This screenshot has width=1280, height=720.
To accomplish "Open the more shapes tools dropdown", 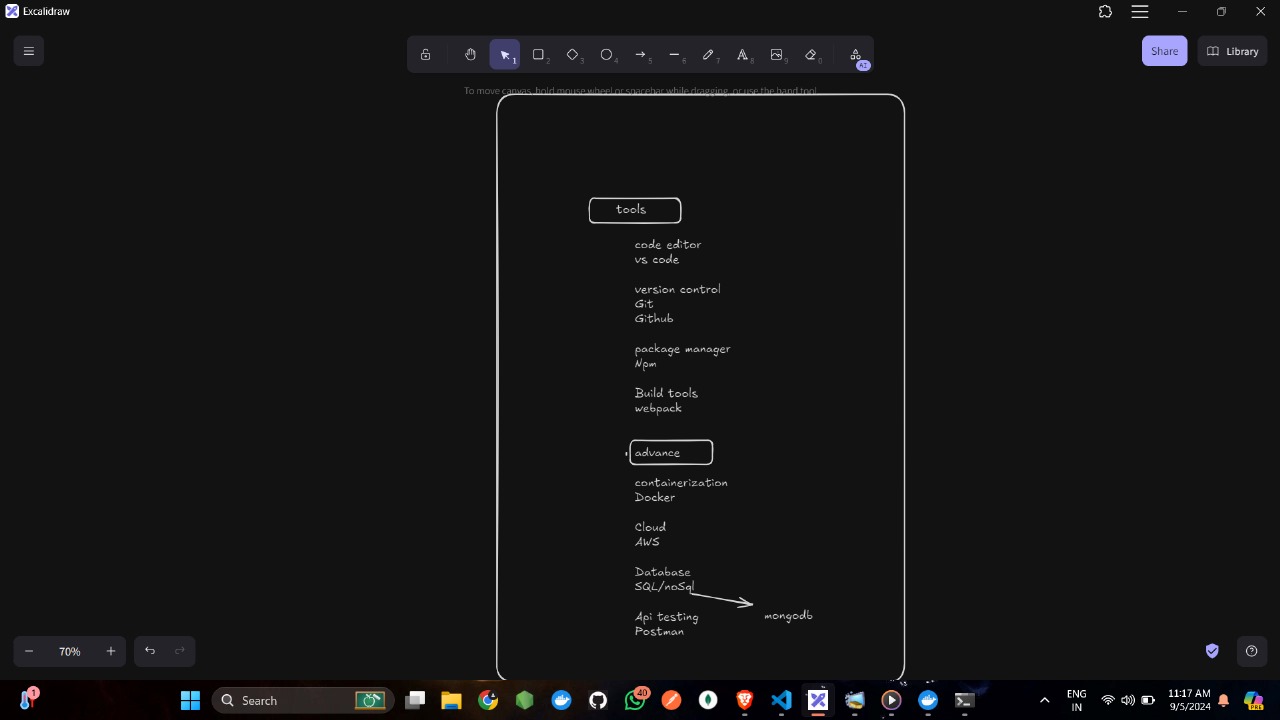I will click(x=855, y=55).
